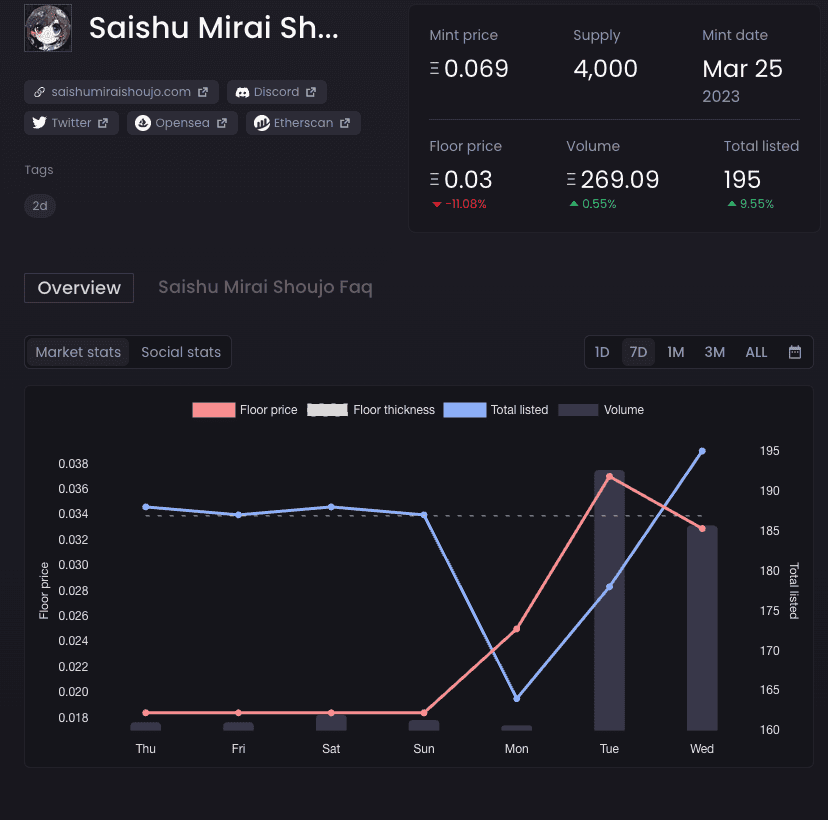828x820 pixels.
Task: Click the total listed value 195
Action: (x=742, y=180)
